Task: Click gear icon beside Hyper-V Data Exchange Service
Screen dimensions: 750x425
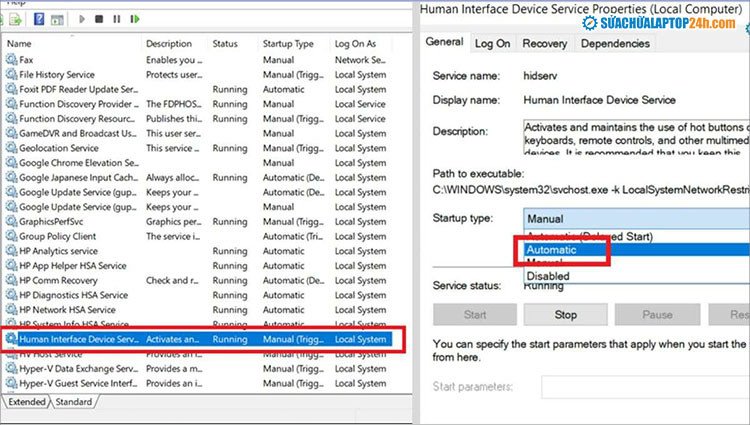Action: [11, 369]
